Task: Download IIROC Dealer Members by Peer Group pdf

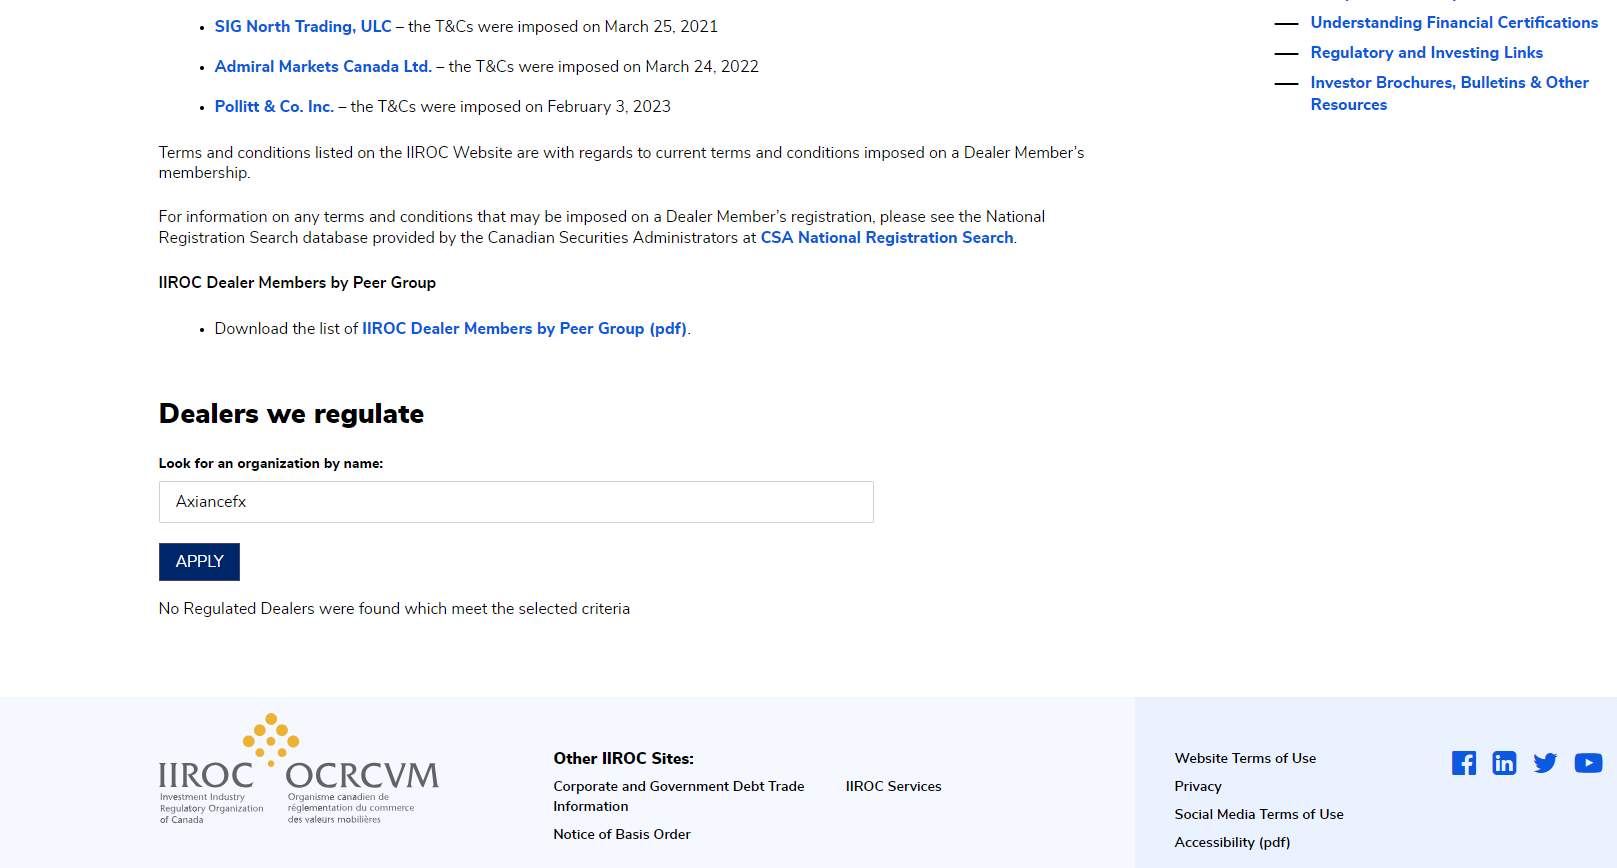Action: pos(524,329)
